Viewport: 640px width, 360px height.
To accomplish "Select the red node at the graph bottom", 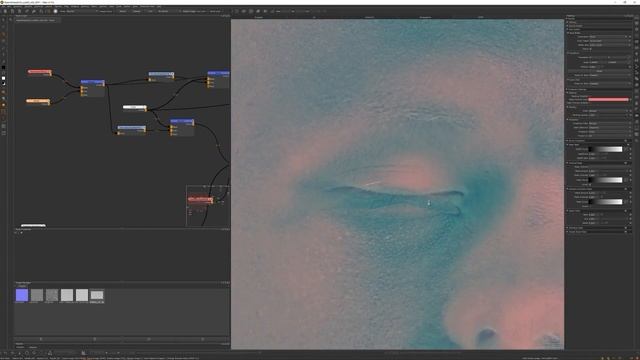I will pyautogui.click(x=200, y=200).
